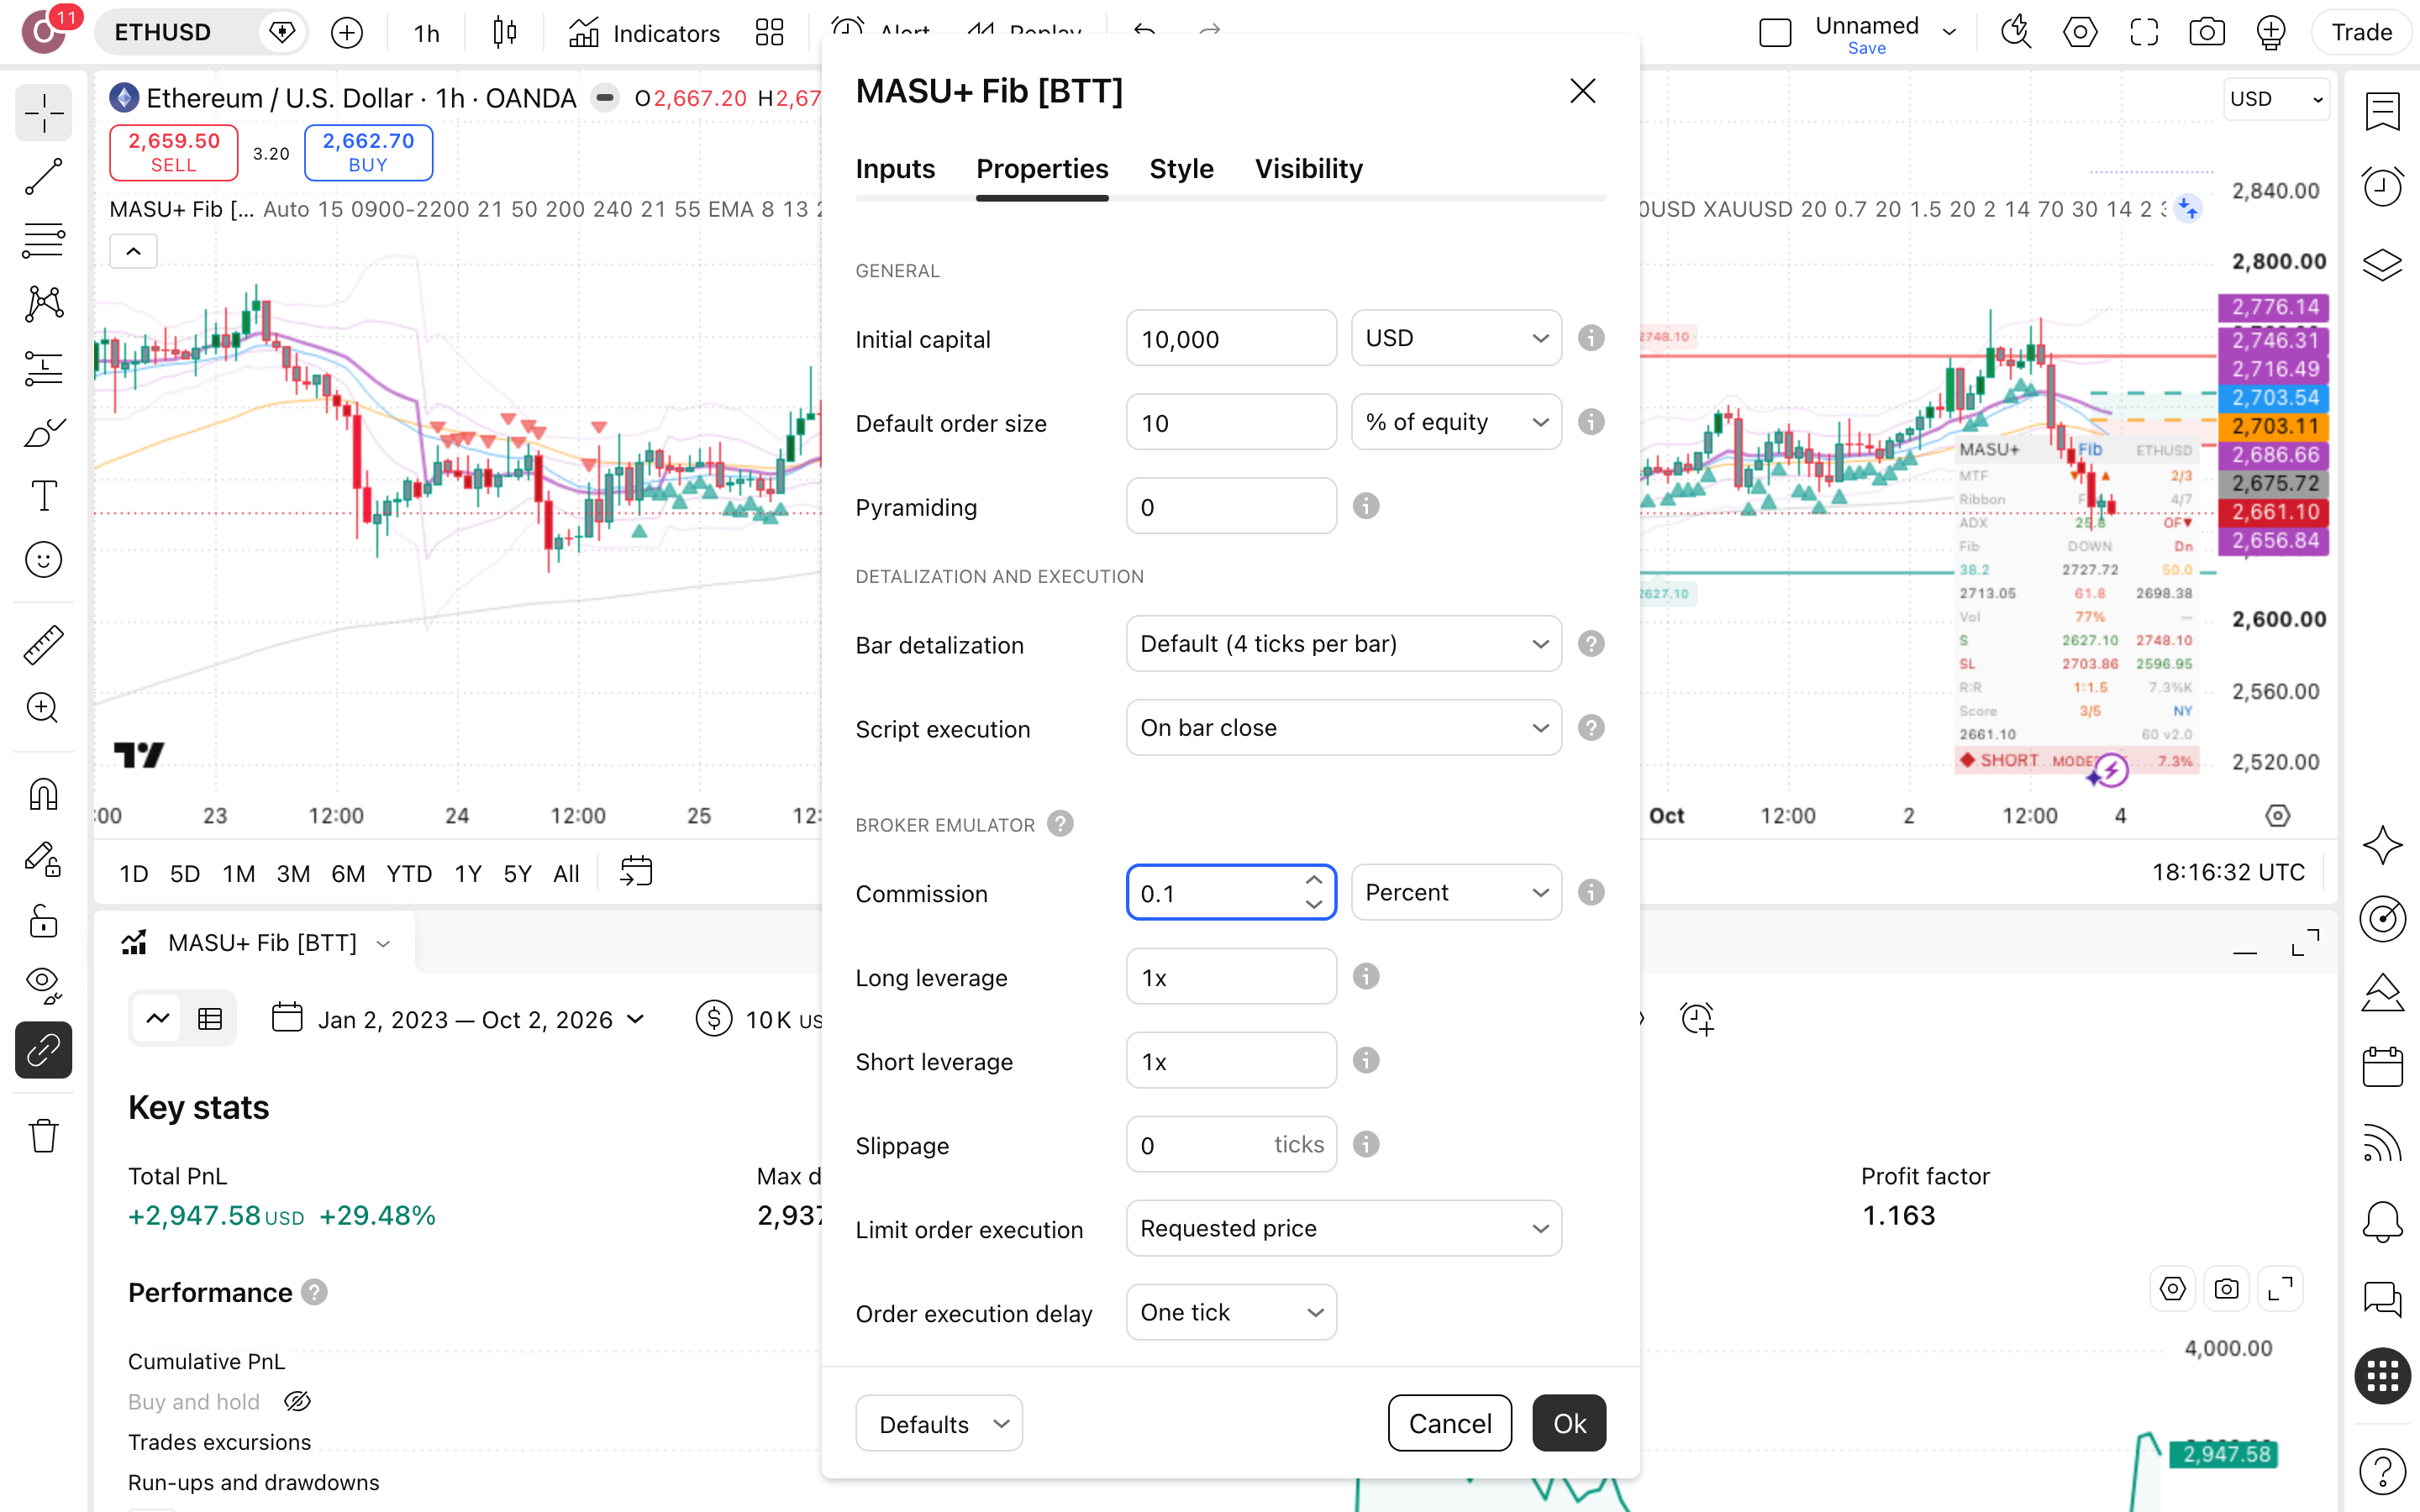
Task: Expand Bar detalization dropdown
Action: [x=1343, y=644]
